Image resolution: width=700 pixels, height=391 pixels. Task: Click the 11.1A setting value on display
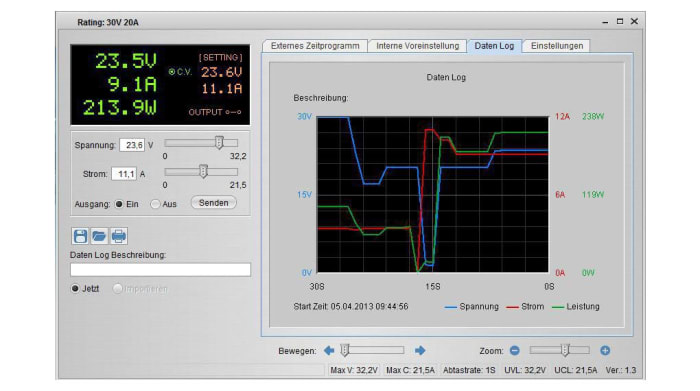click(221, 89)
